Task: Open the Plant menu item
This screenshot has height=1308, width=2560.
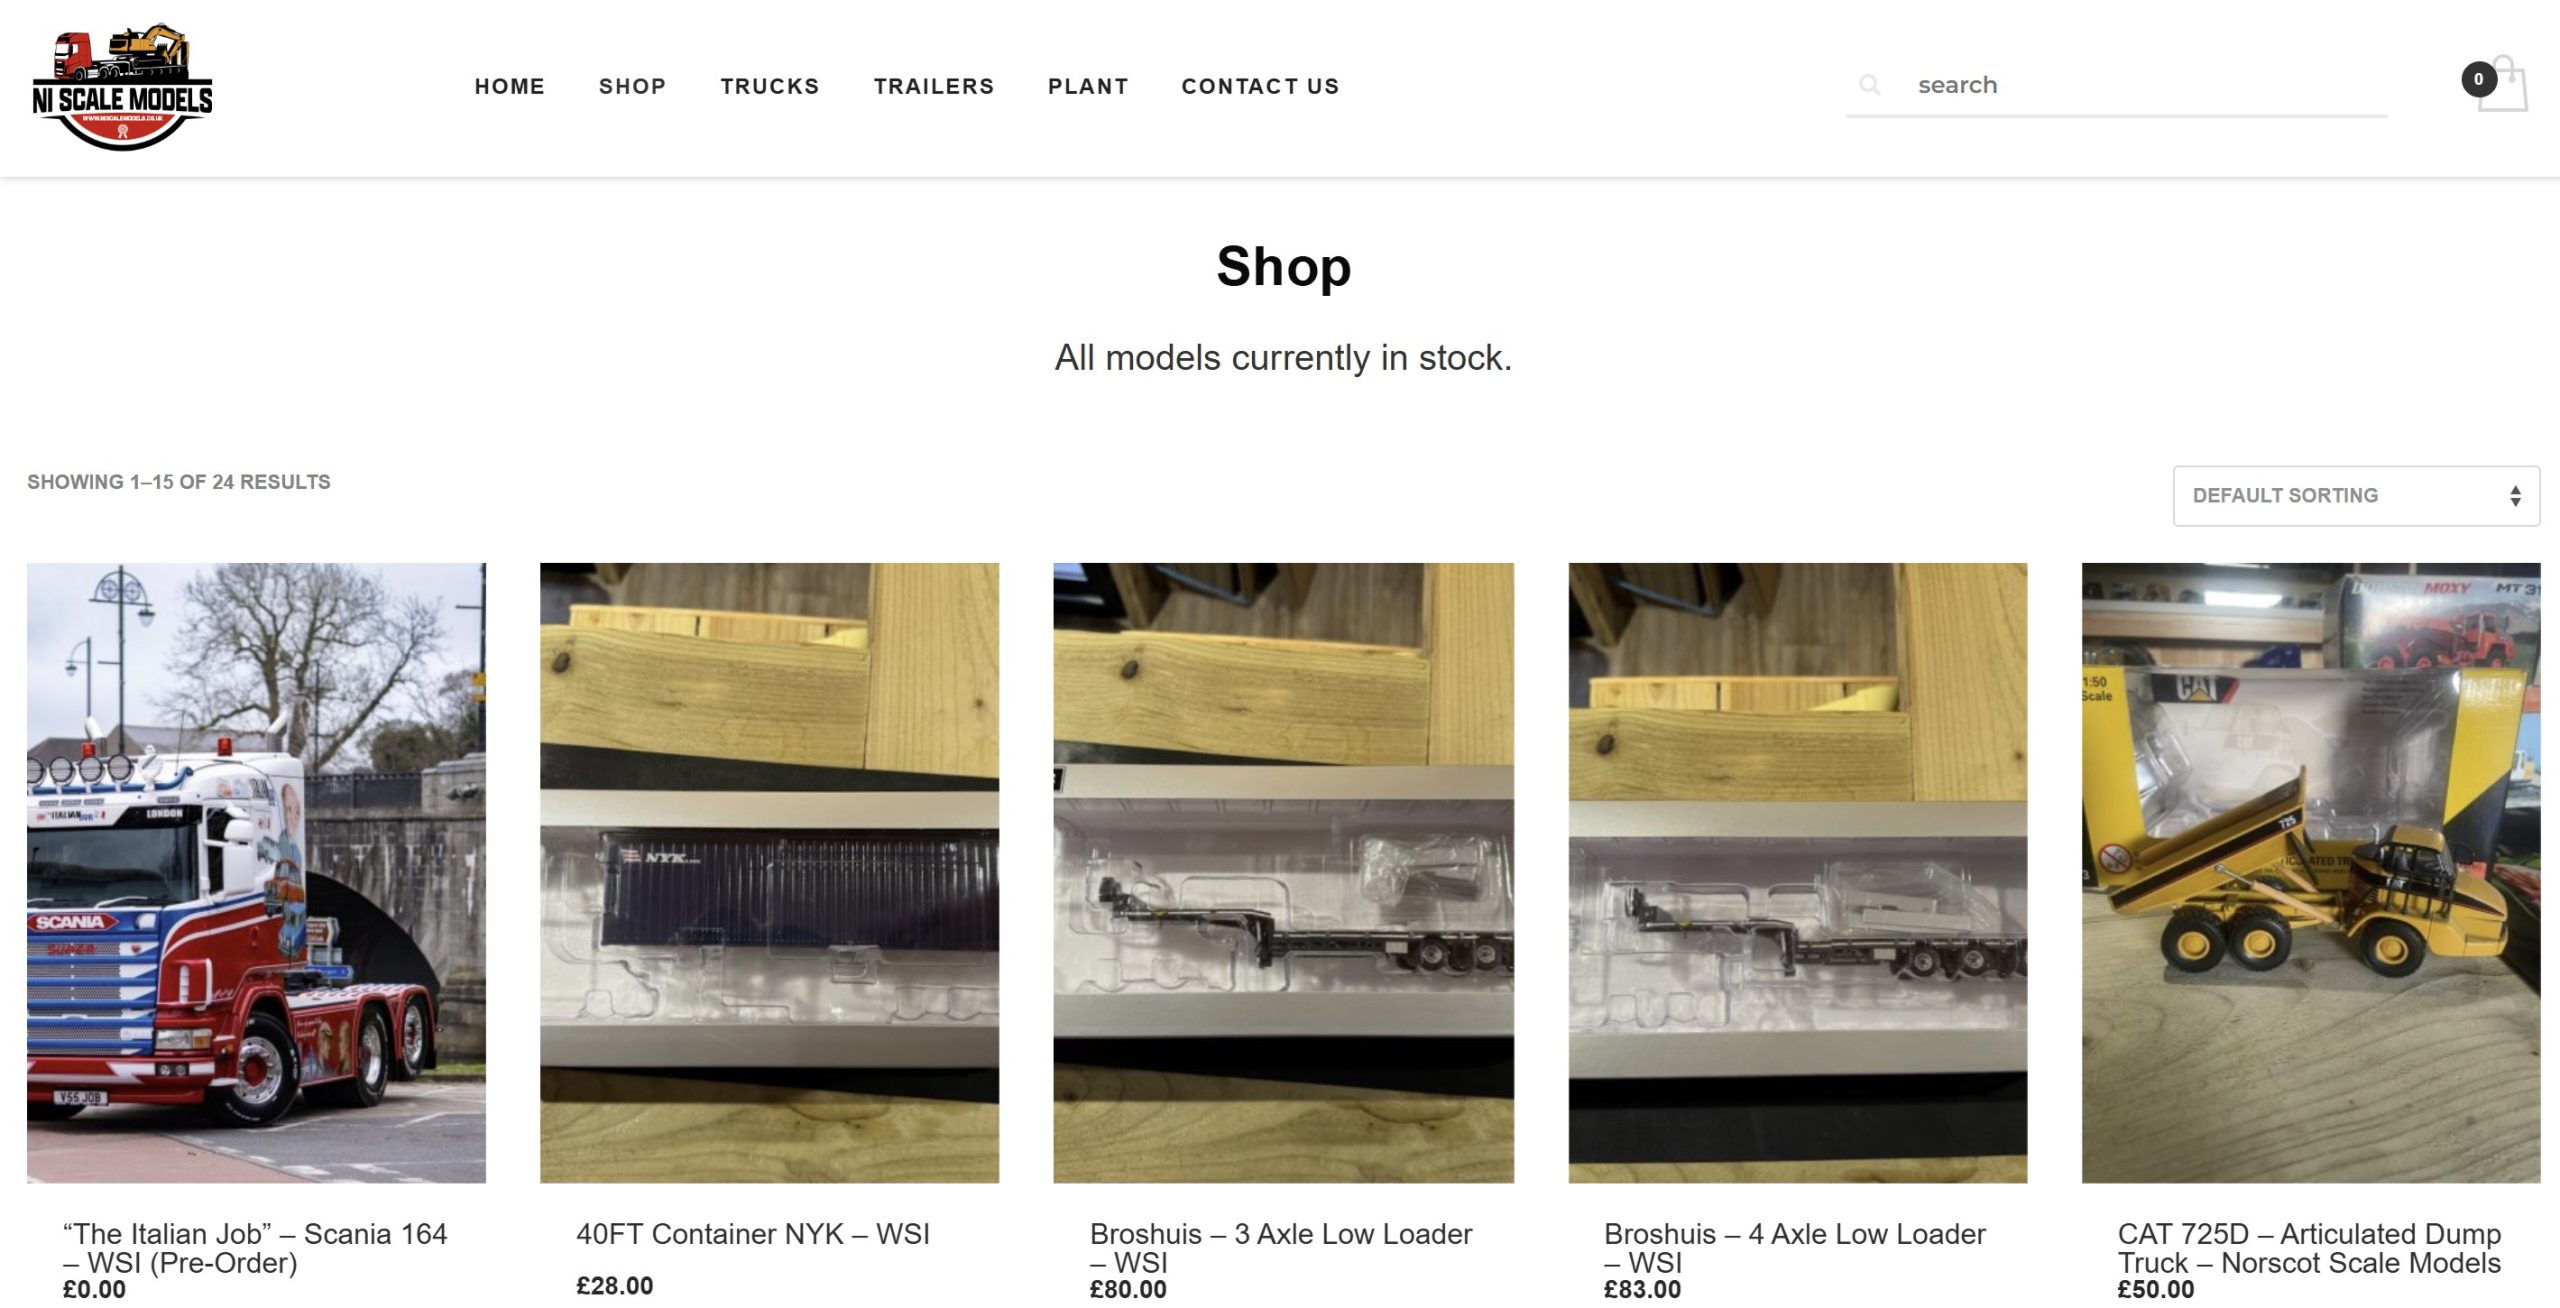Action: [x=1088, y=86]
